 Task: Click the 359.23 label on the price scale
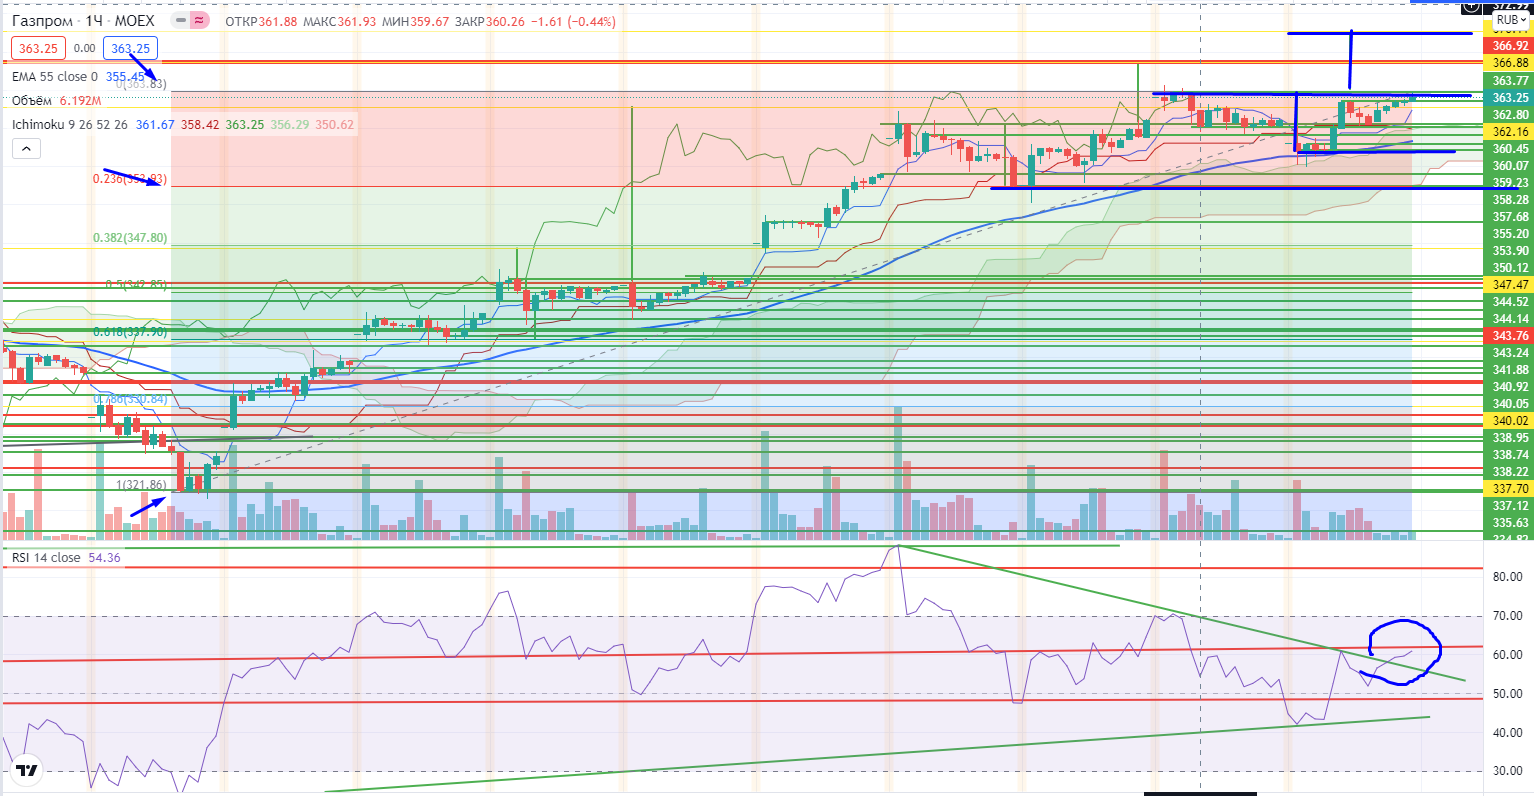click(1510, 183)
